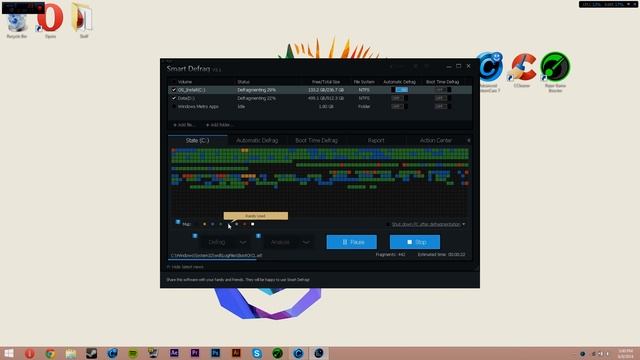The width and height of the screenshot is (640, 360).
Task: Click the share software news message
Action: (x=238, y=280)
